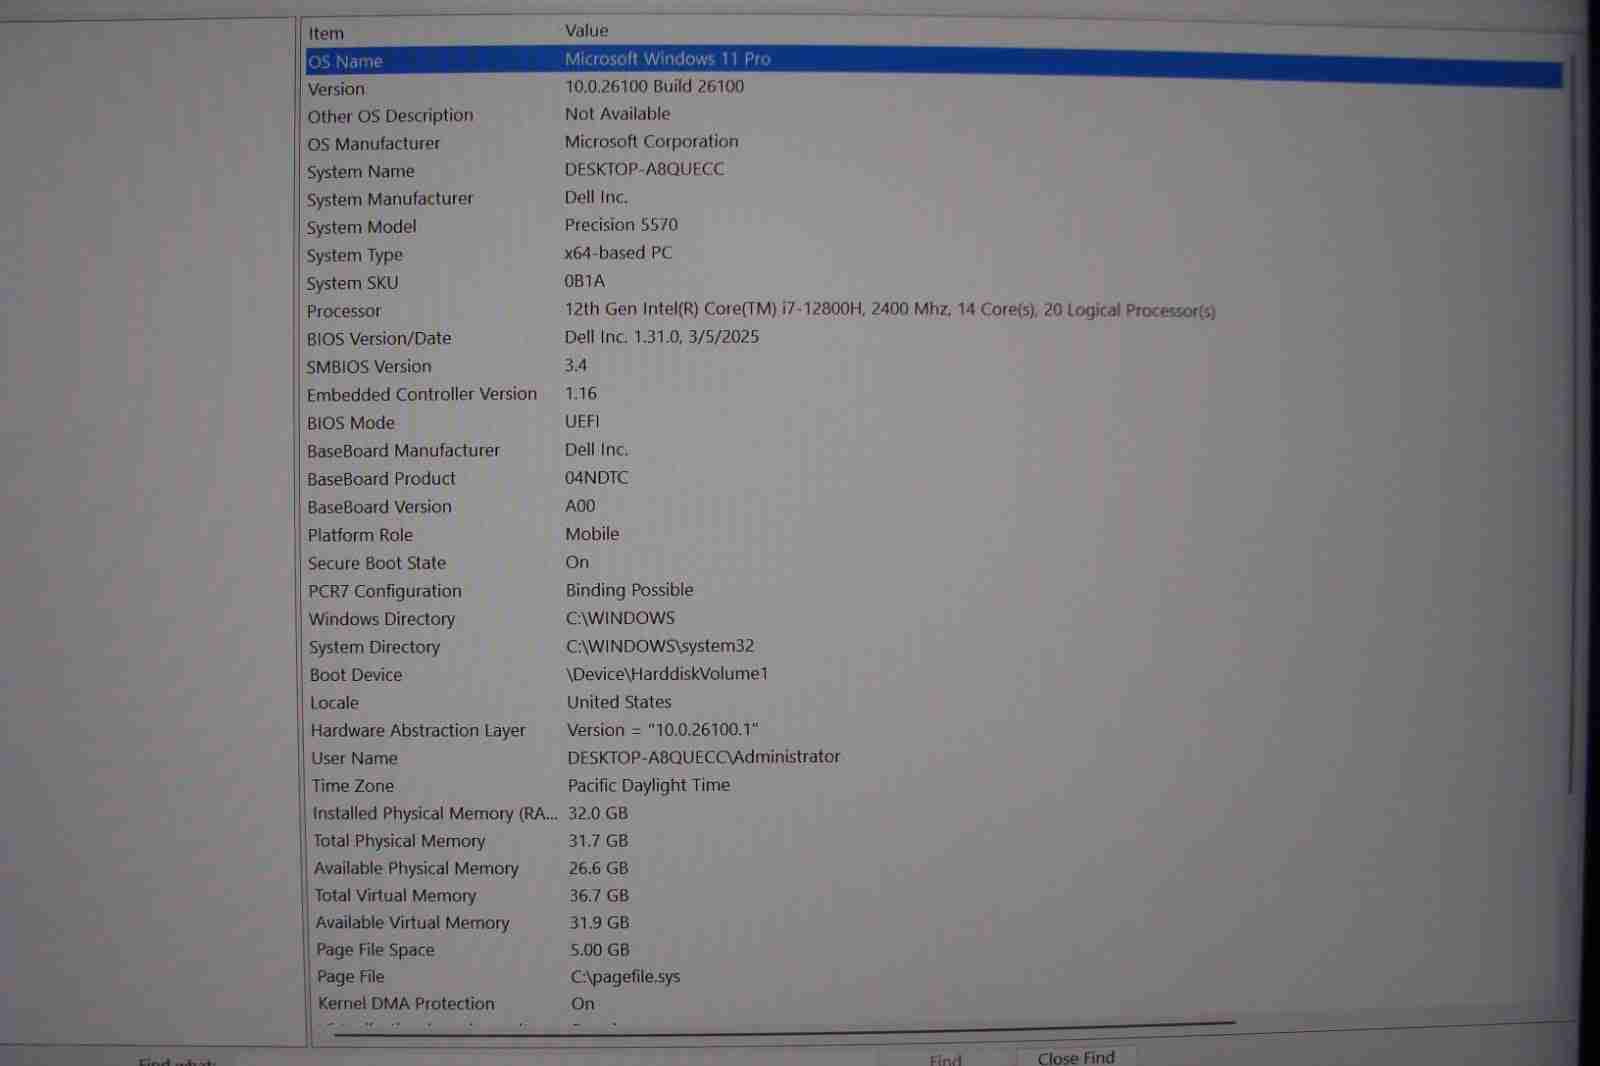This screenshot has height=1066, width=1600.
Task: Select the Secure Boot State row
Action: pyautogui.click(x=376, y=563)
